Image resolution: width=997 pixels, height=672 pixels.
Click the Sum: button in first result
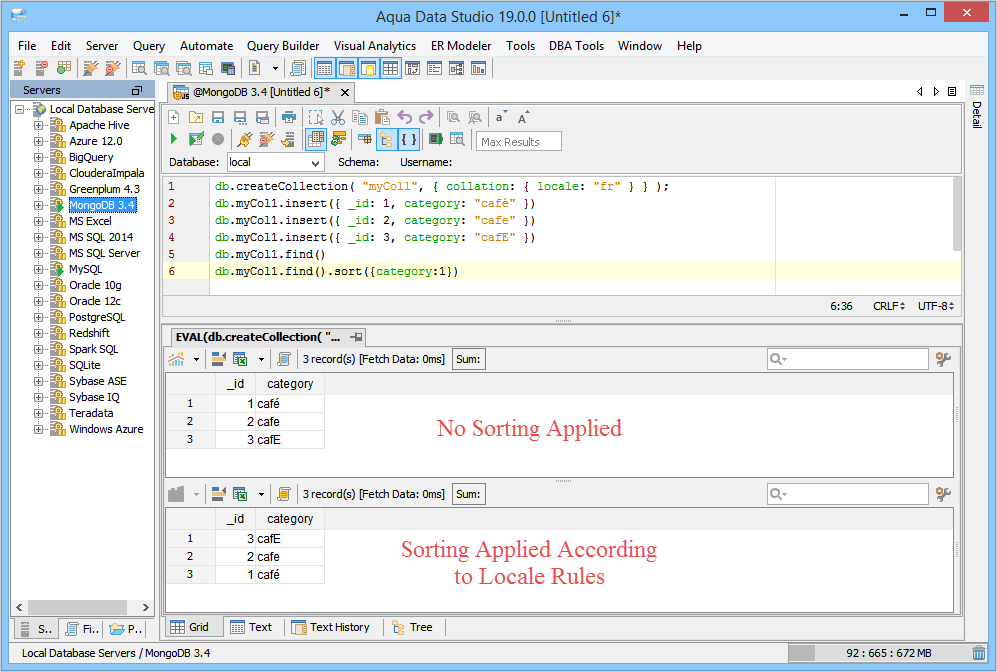coord(468,359)
